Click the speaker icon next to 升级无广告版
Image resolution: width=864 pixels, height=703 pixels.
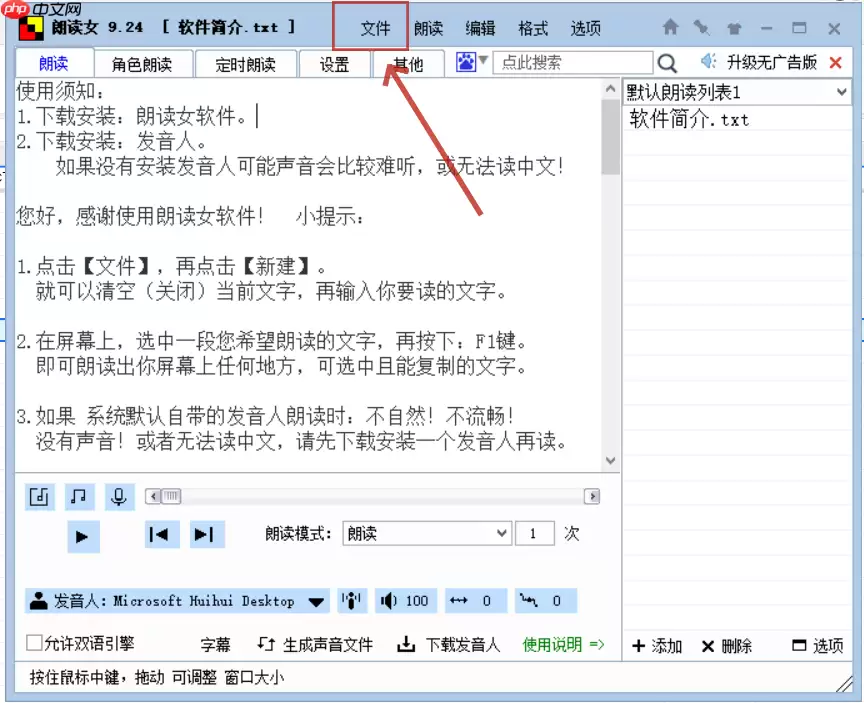click(x=706, y=61)
